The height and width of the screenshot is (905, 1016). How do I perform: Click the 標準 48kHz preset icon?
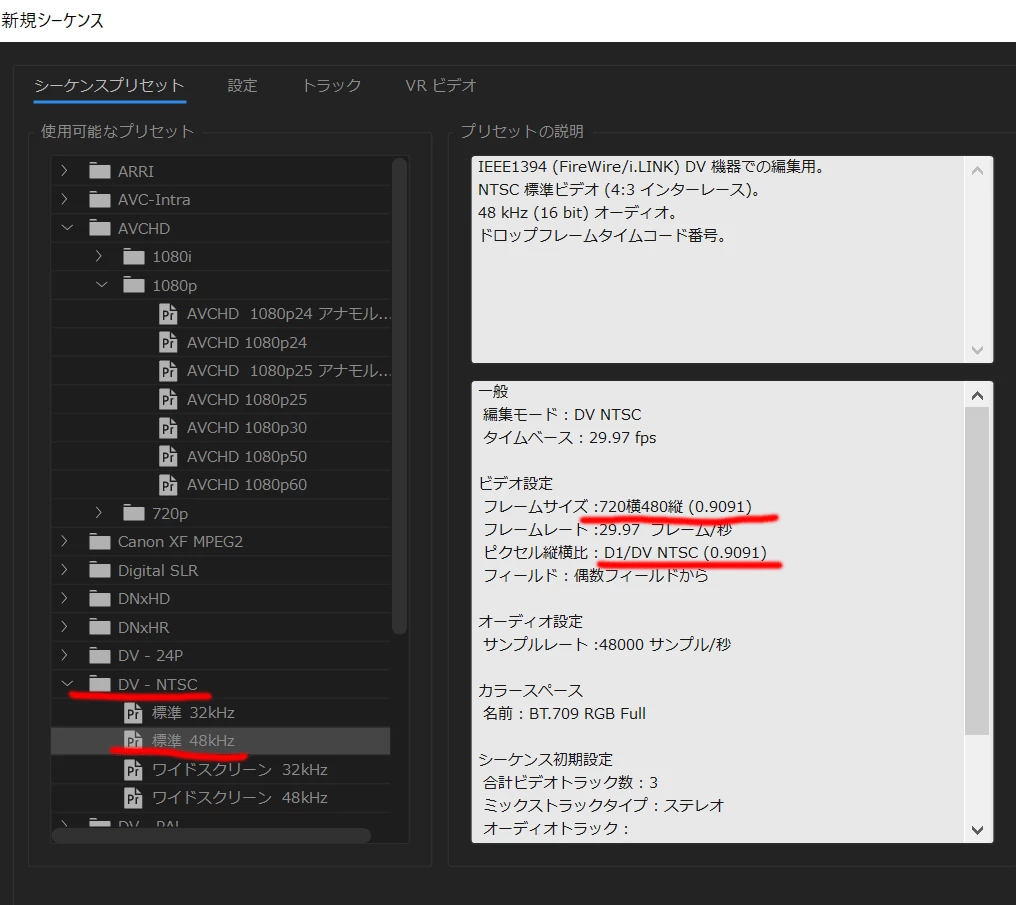point(133,740)
